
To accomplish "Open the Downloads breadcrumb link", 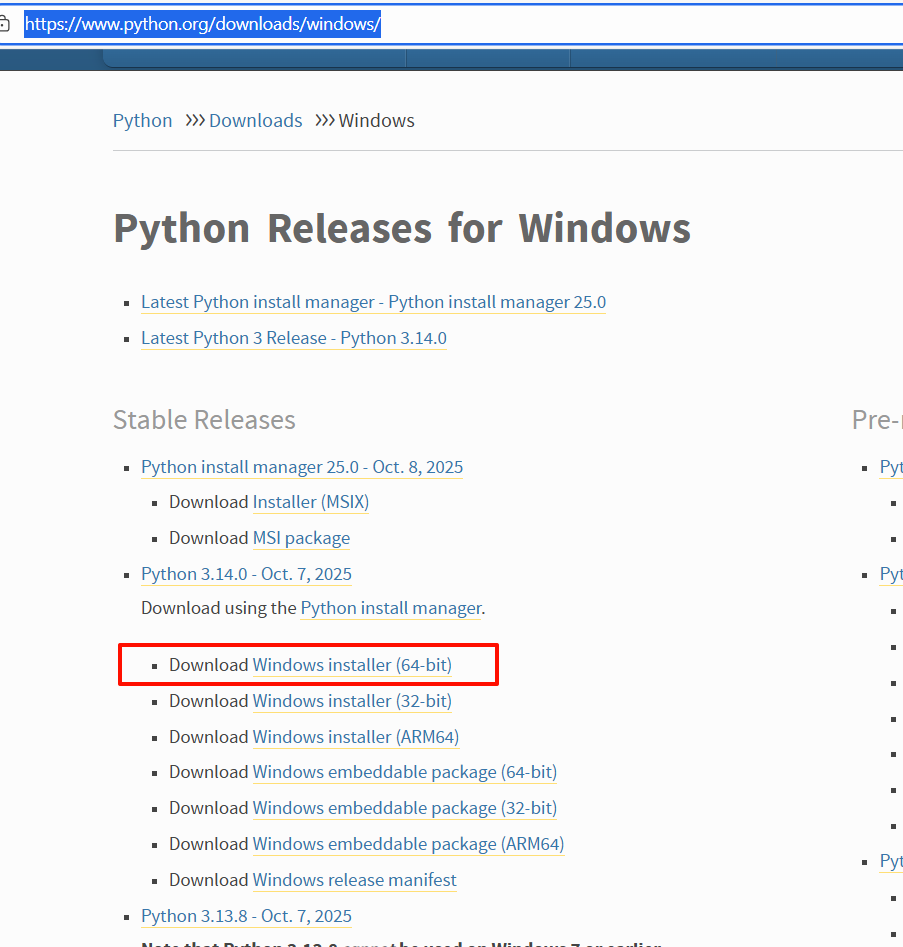I will (x=255, y=121).
